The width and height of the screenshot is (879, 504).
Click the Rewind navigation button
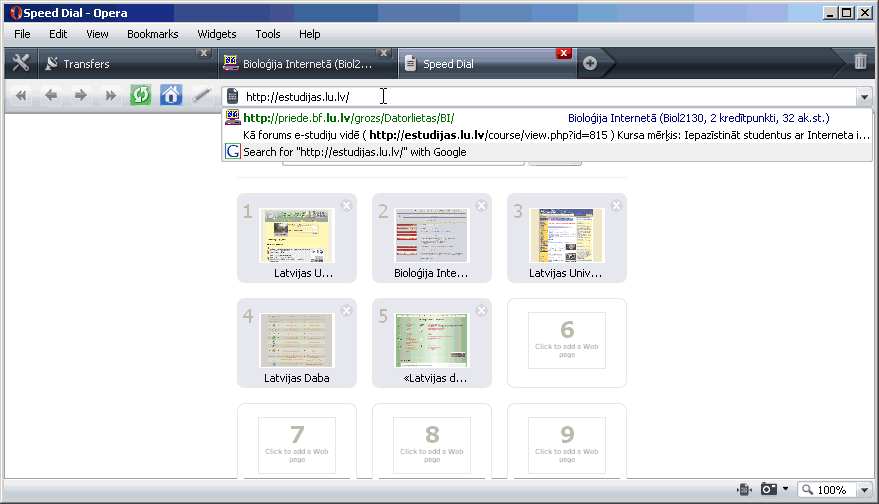click(21, 96)
